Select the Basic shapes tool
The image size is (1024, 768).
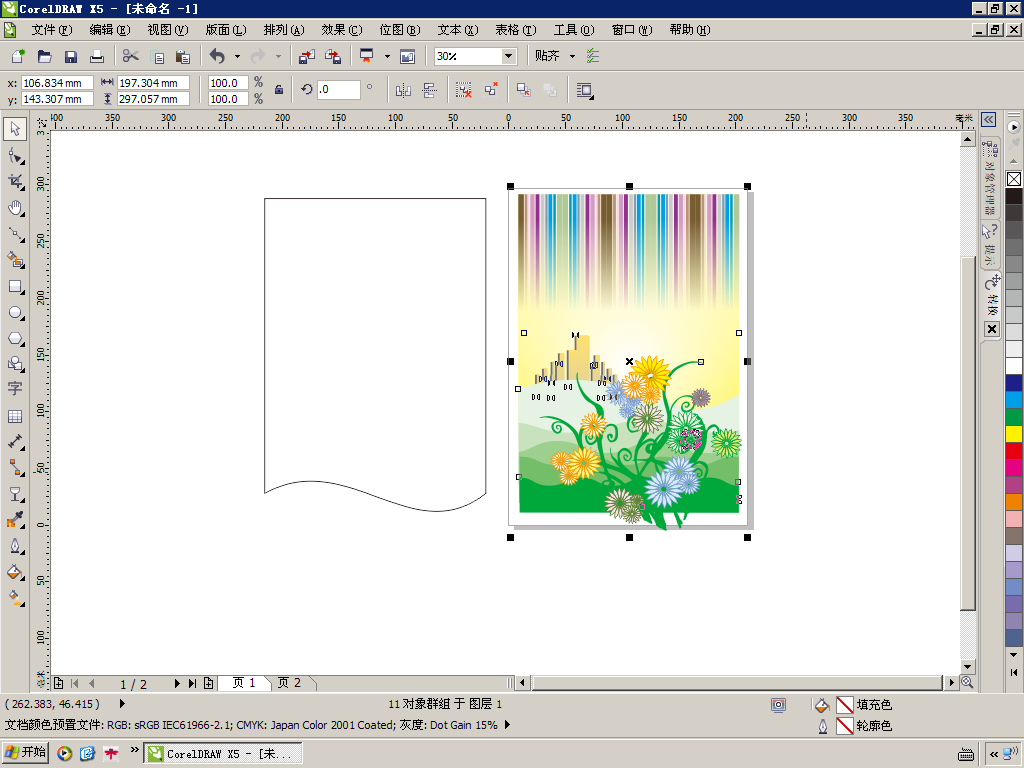click(15, 364)
